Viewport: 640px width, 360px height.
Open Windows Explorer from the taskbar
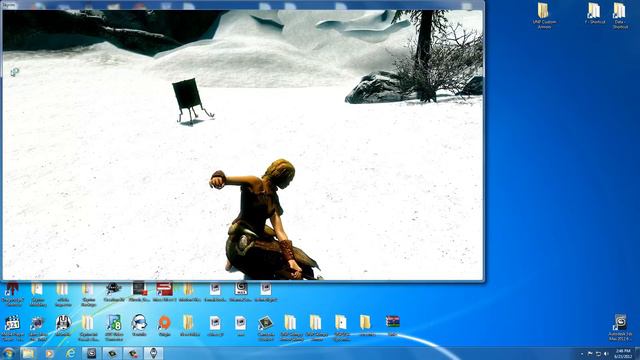pyautogui.click(x=28, y=353)
